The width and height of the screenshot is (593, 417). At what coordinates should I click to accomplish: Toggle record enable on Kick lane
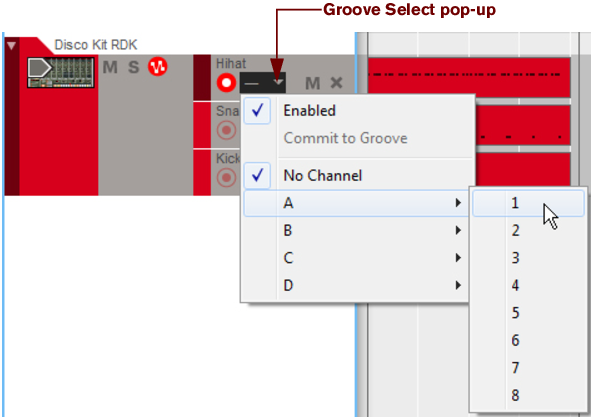point(226,177)
